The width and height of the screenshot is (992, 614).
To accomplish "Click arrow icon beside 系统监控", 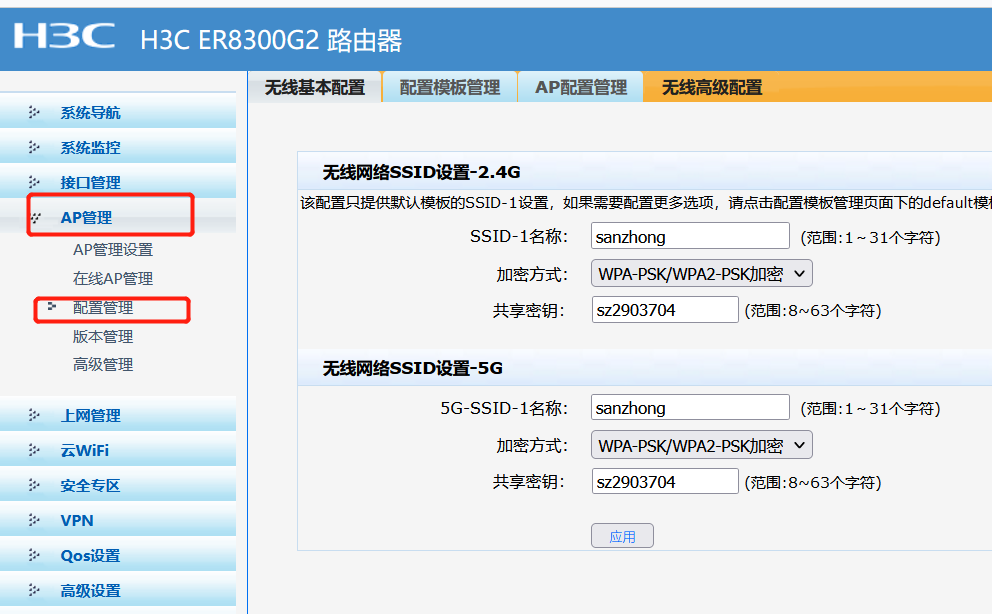I will click(34, 147).
